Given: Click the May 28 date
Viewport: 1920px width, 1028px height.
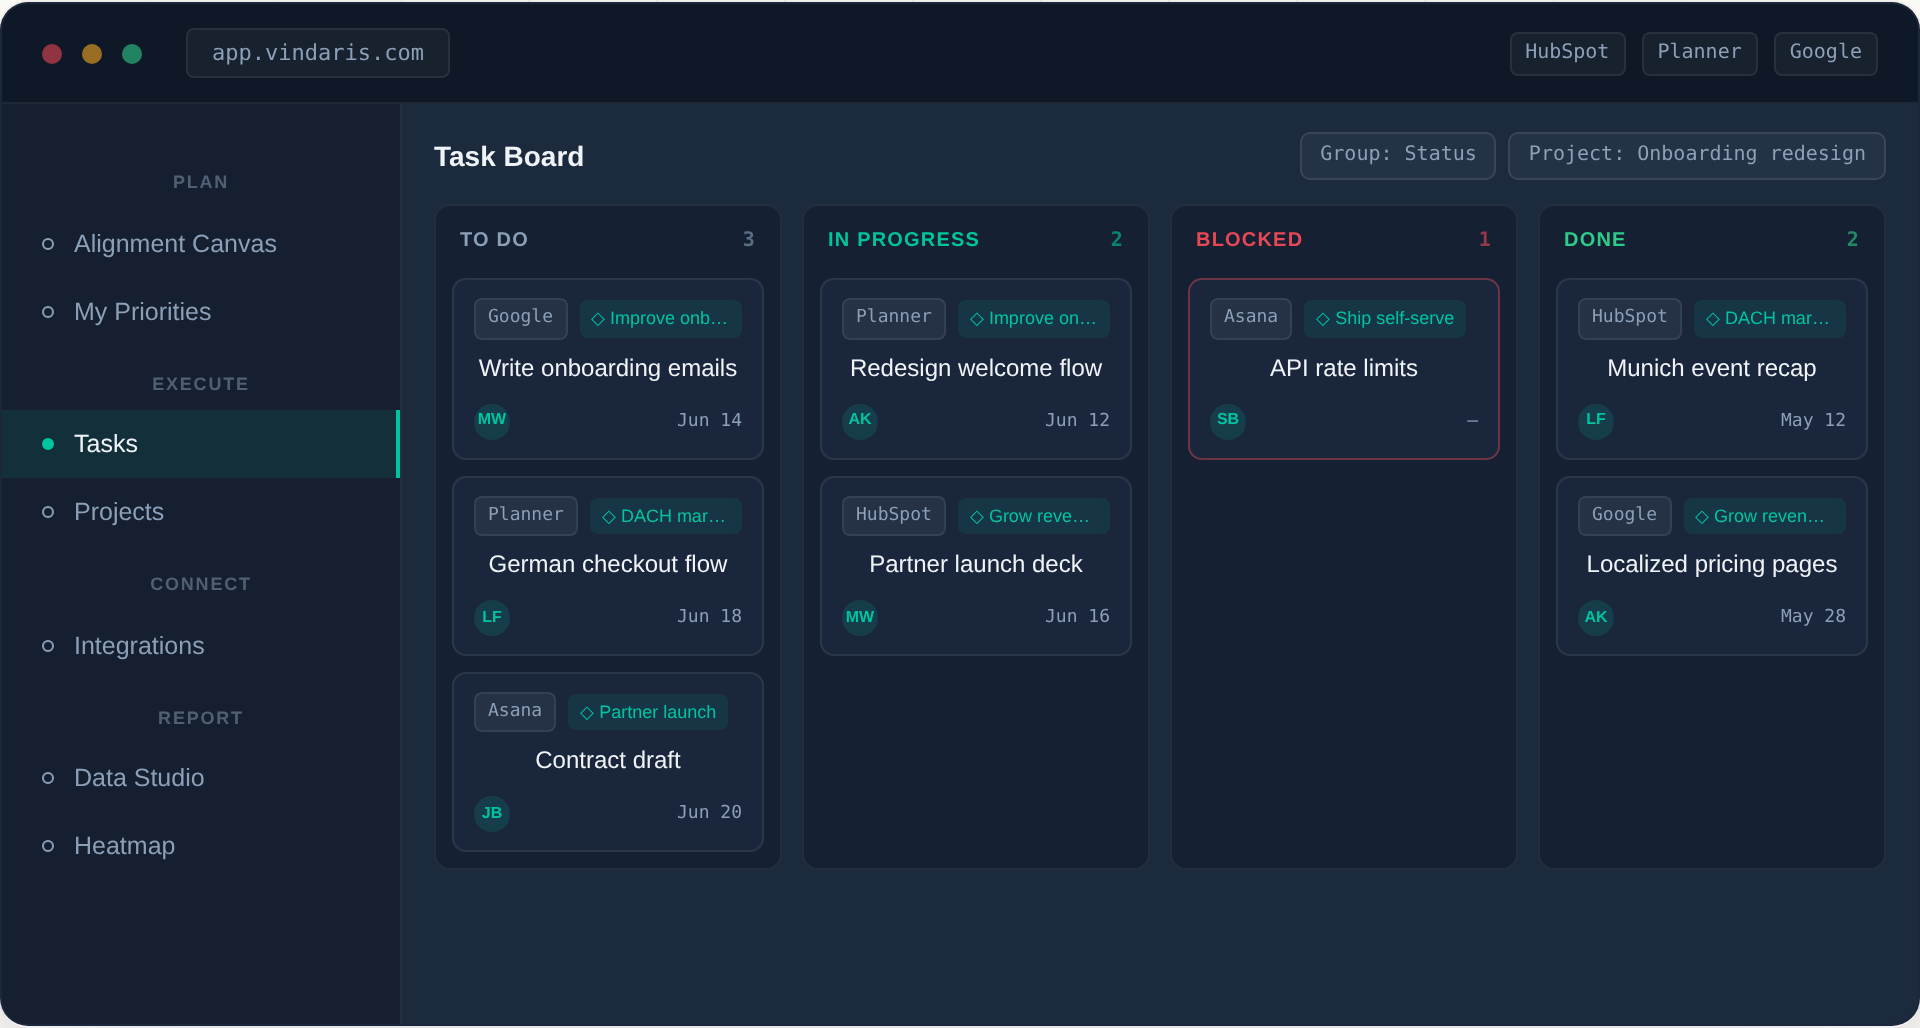Looking at the screenshot, I should (x=1813, y=617).
